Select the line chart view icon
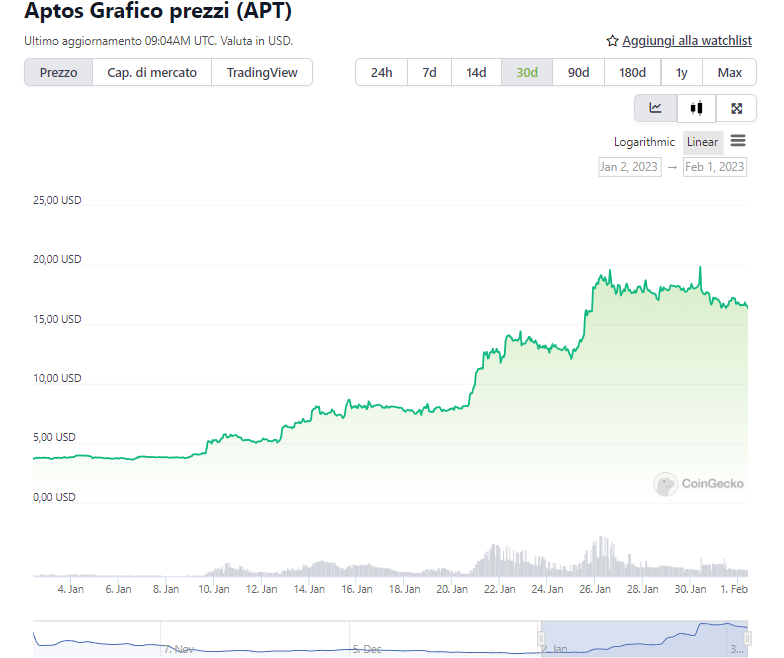Image resolution: width=784 pixels, height=658 pixels. [x=656, y=108]
